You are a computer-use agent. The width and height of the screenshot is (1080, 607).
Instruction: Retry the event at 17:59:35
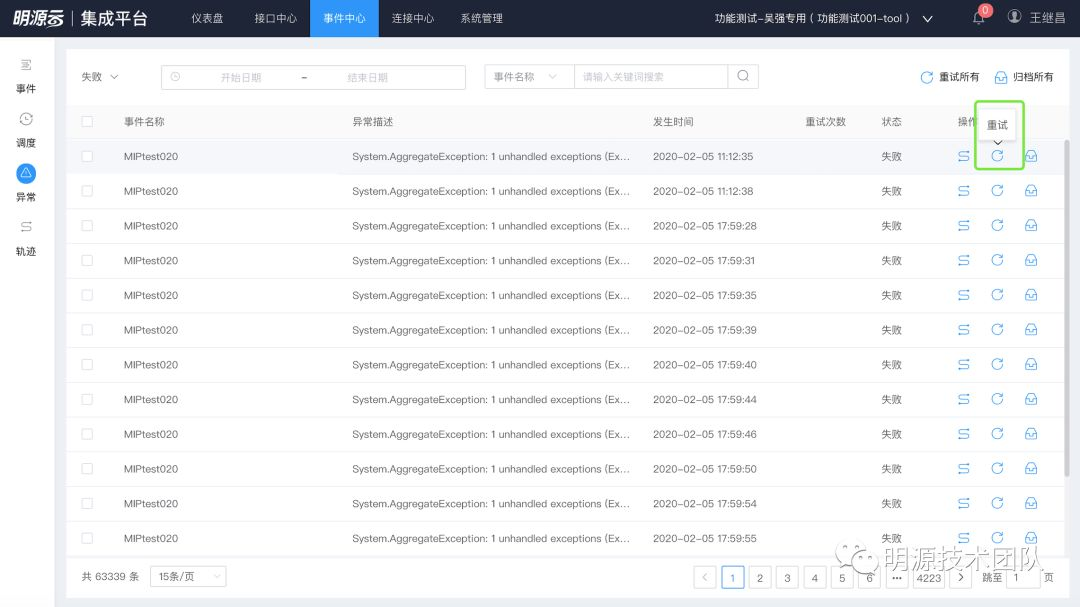coord(997,295)
